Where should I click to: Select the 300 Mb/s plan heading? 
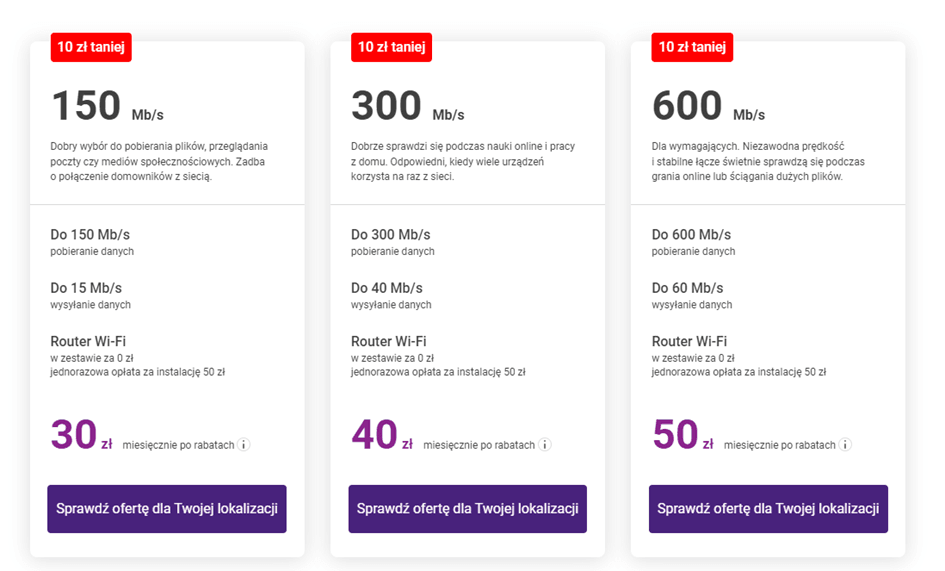pyautogui.click(x=408, y=106)
